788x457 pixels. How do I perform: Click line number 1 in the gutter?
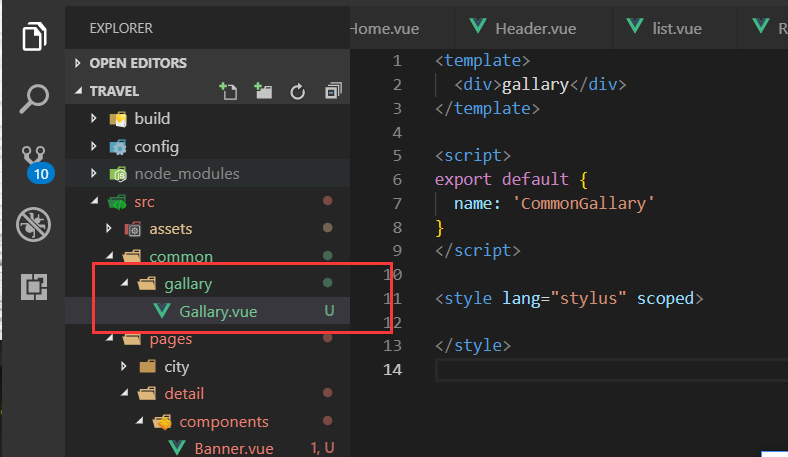coord(397,61)
